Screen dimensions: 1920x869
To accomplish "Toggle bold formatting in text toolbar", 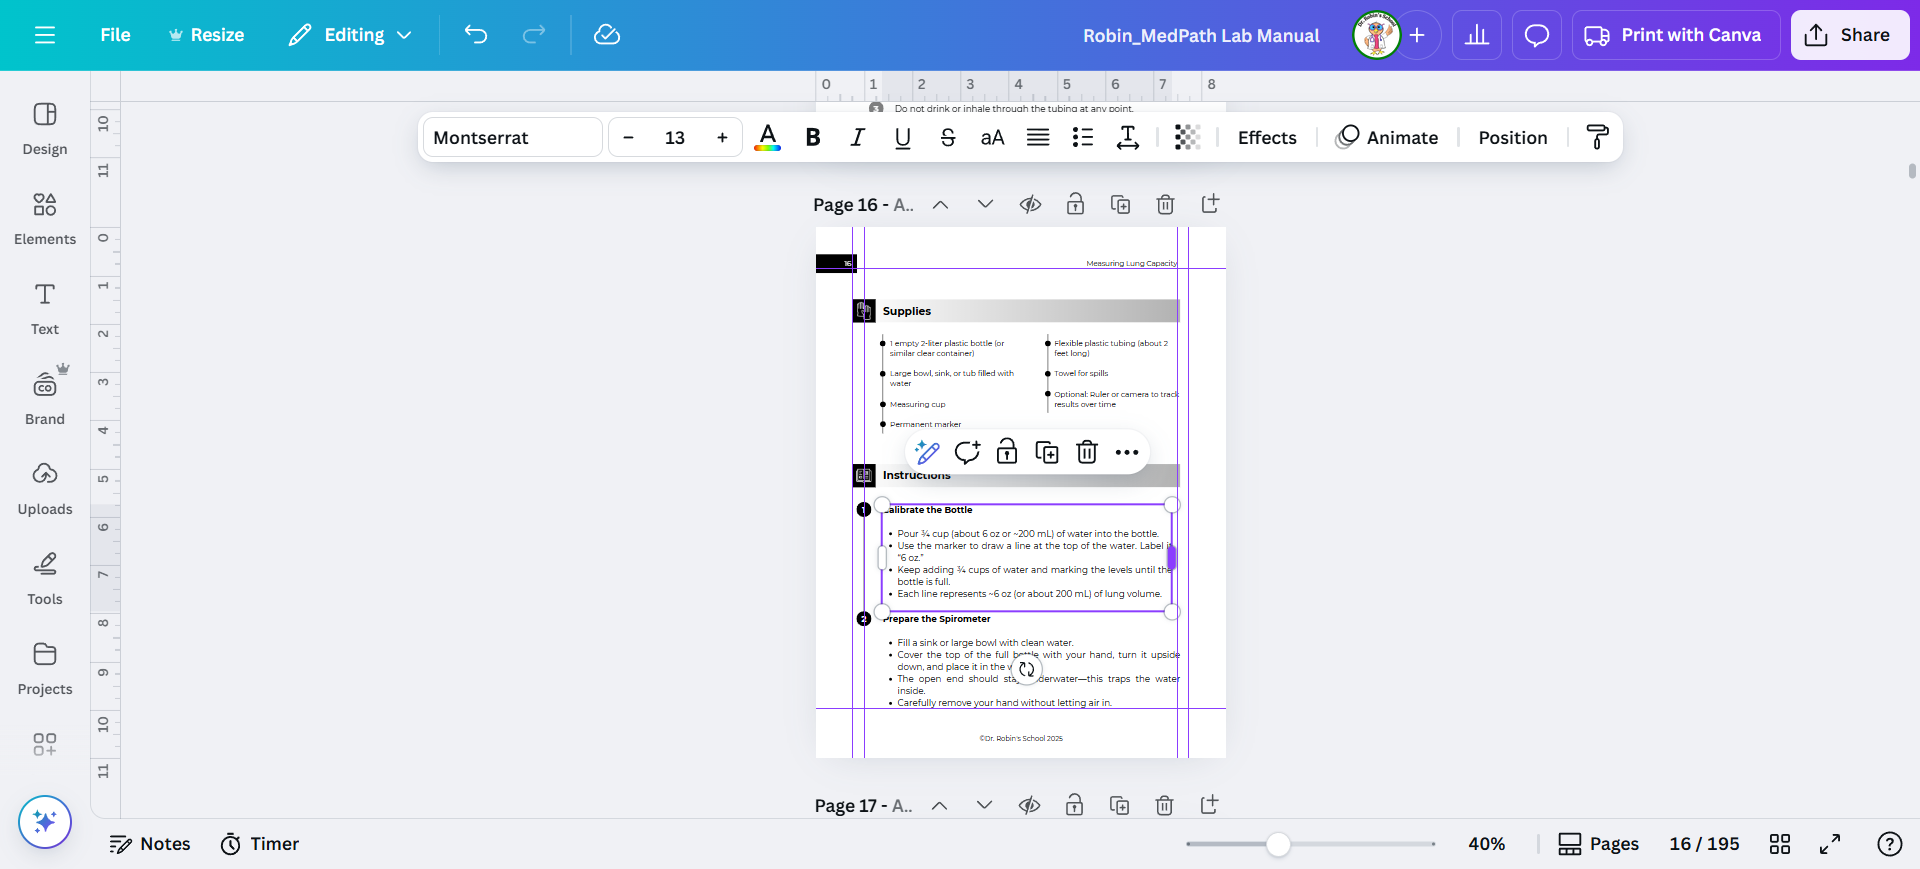I will pyautogui.click(x=813, y=138).
